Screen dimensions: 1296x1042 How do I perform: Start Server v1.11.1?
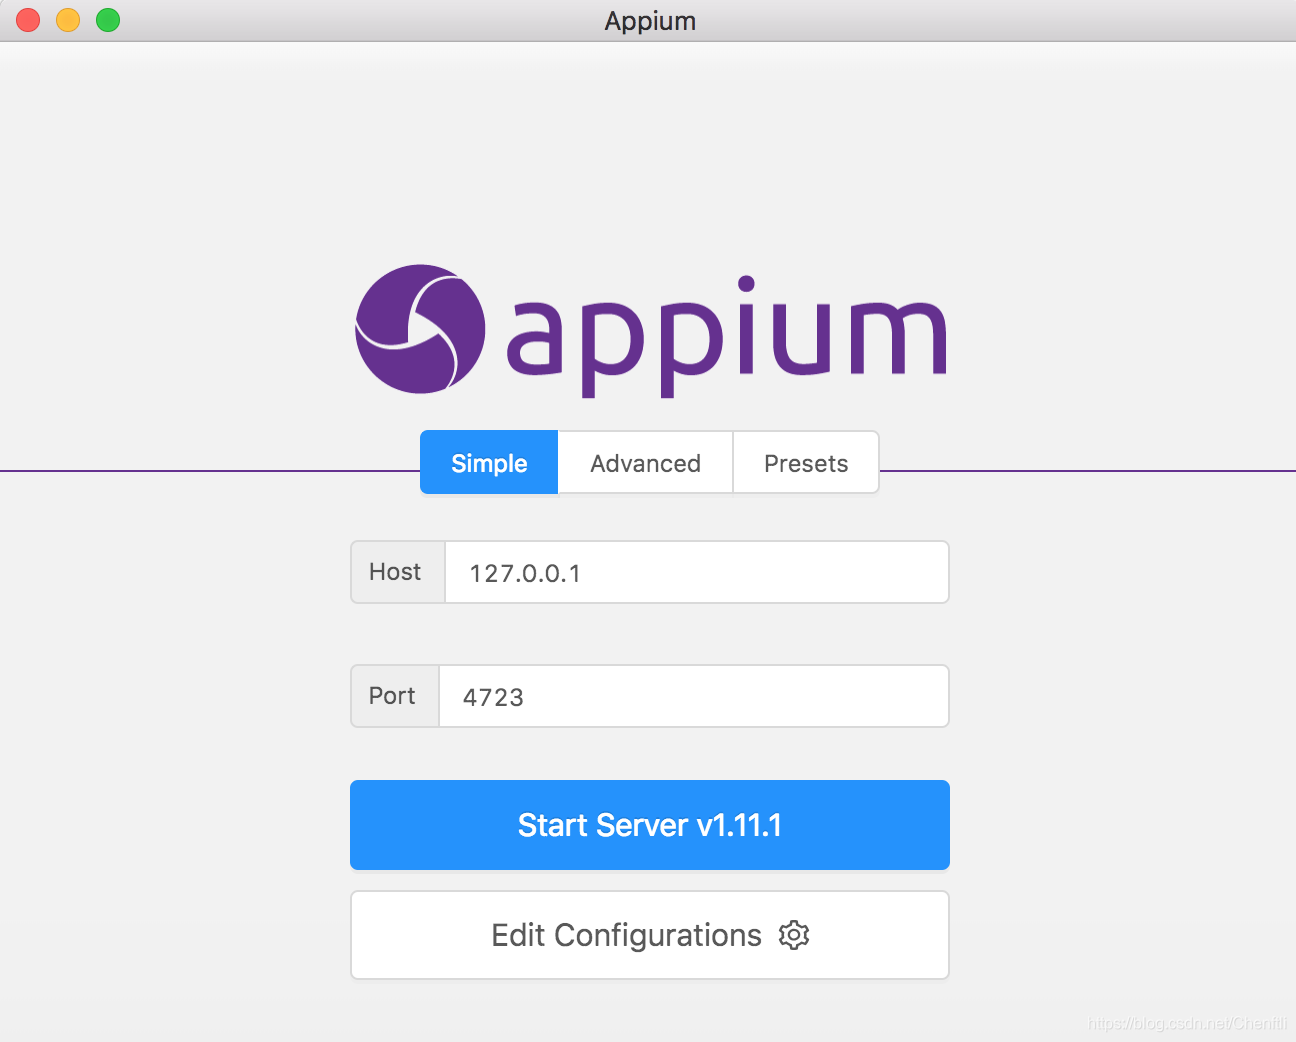[650, 825]
